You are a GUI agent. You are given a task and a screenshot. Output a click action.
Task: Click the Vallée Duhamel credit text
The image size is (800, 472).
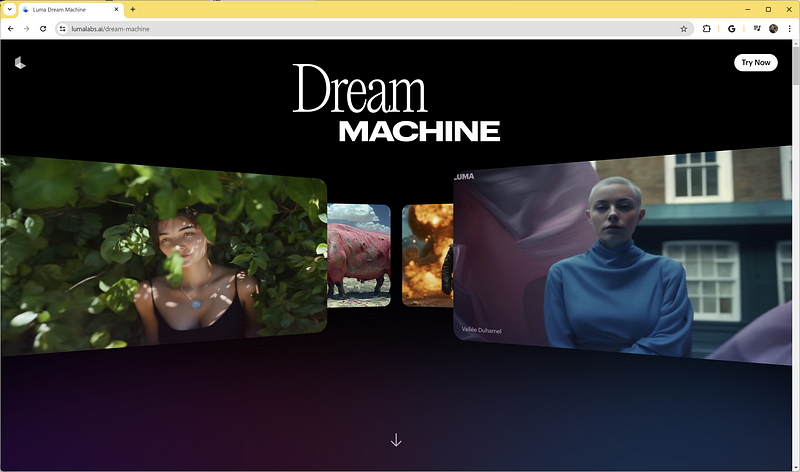tap(482, 330)
